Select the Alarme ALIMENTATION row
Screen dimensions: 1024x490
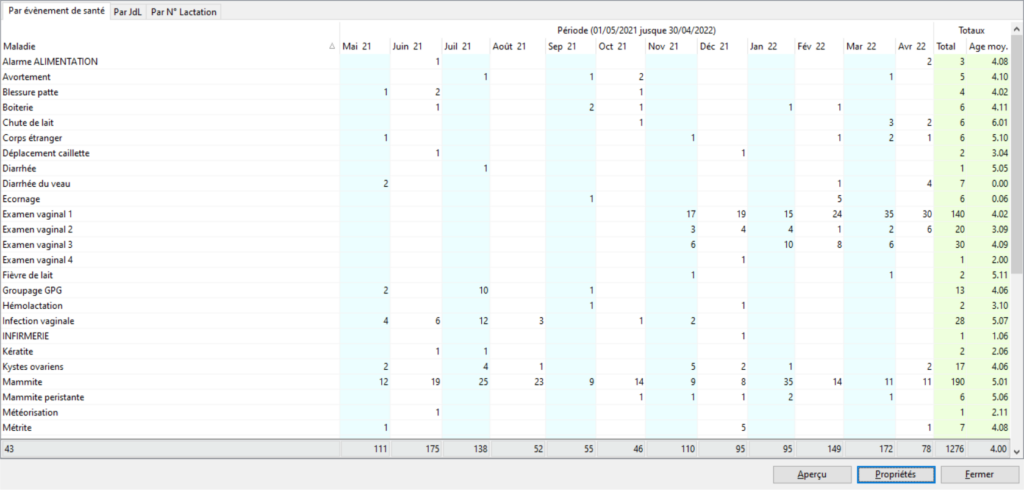pos(50,62)
